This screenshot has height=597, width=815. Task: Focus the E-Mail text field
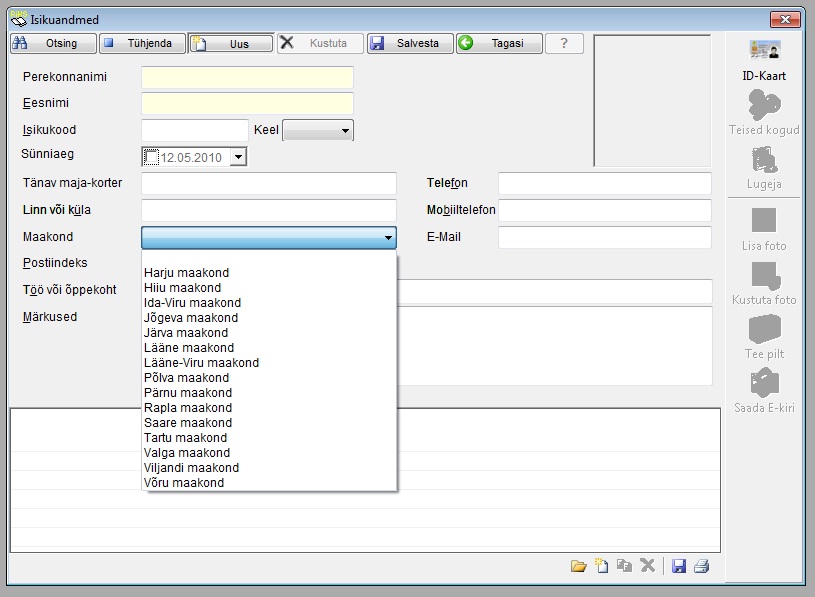coord(604,238)
